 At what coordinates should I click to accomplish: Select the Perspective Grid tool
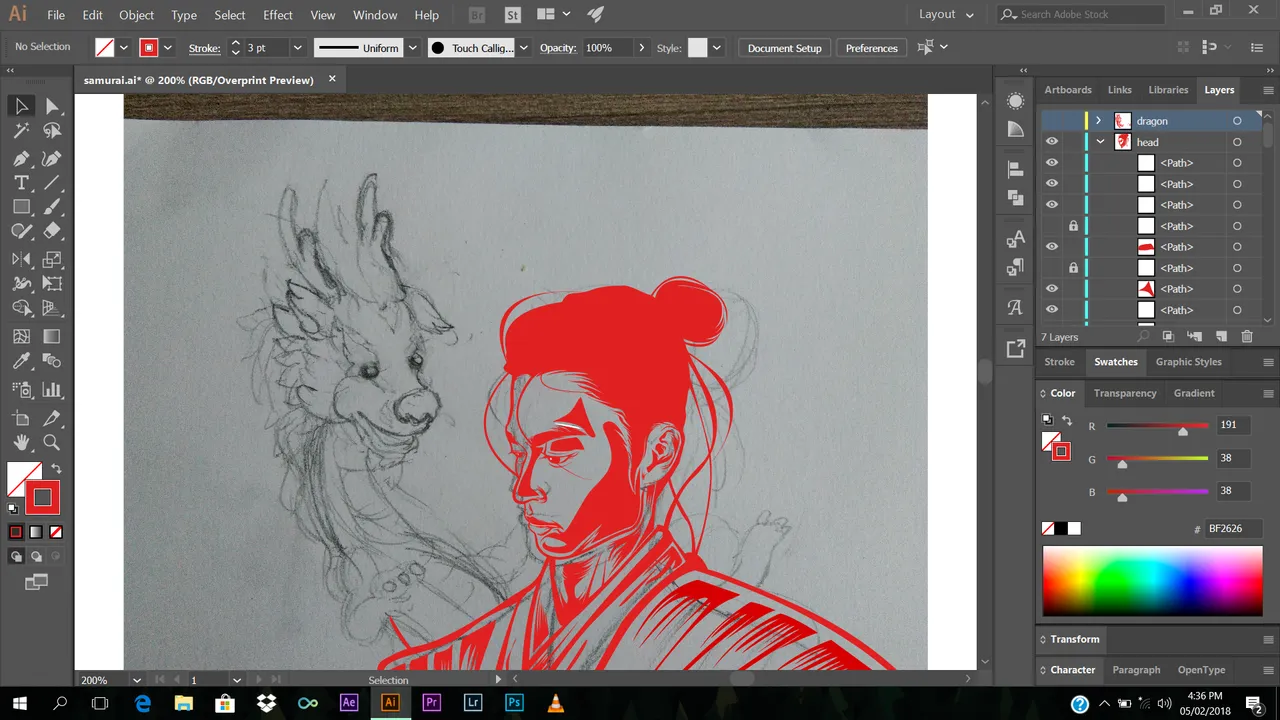pos(52,309)
